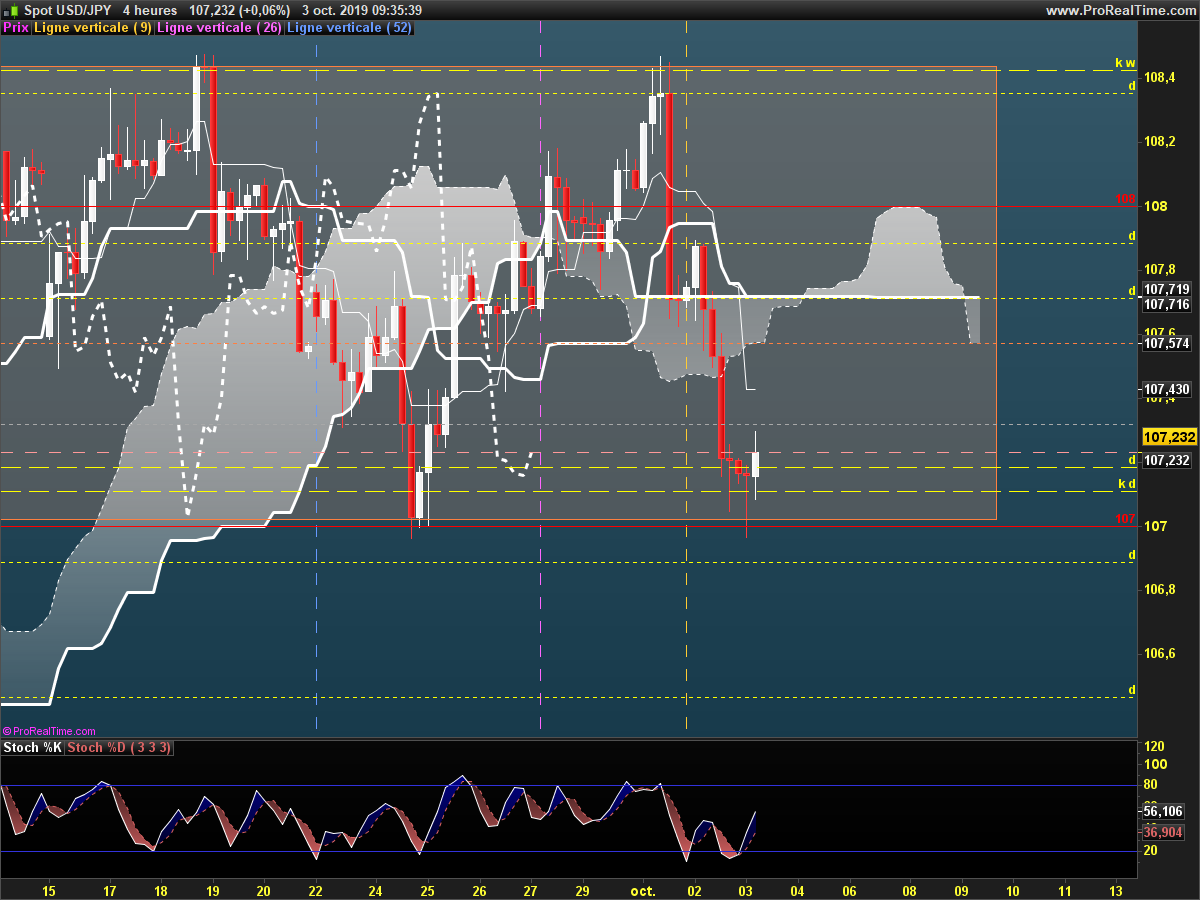Click the red 36,904 stochastic value tag
This screenshot has height=900, width=1200.
1162,832
